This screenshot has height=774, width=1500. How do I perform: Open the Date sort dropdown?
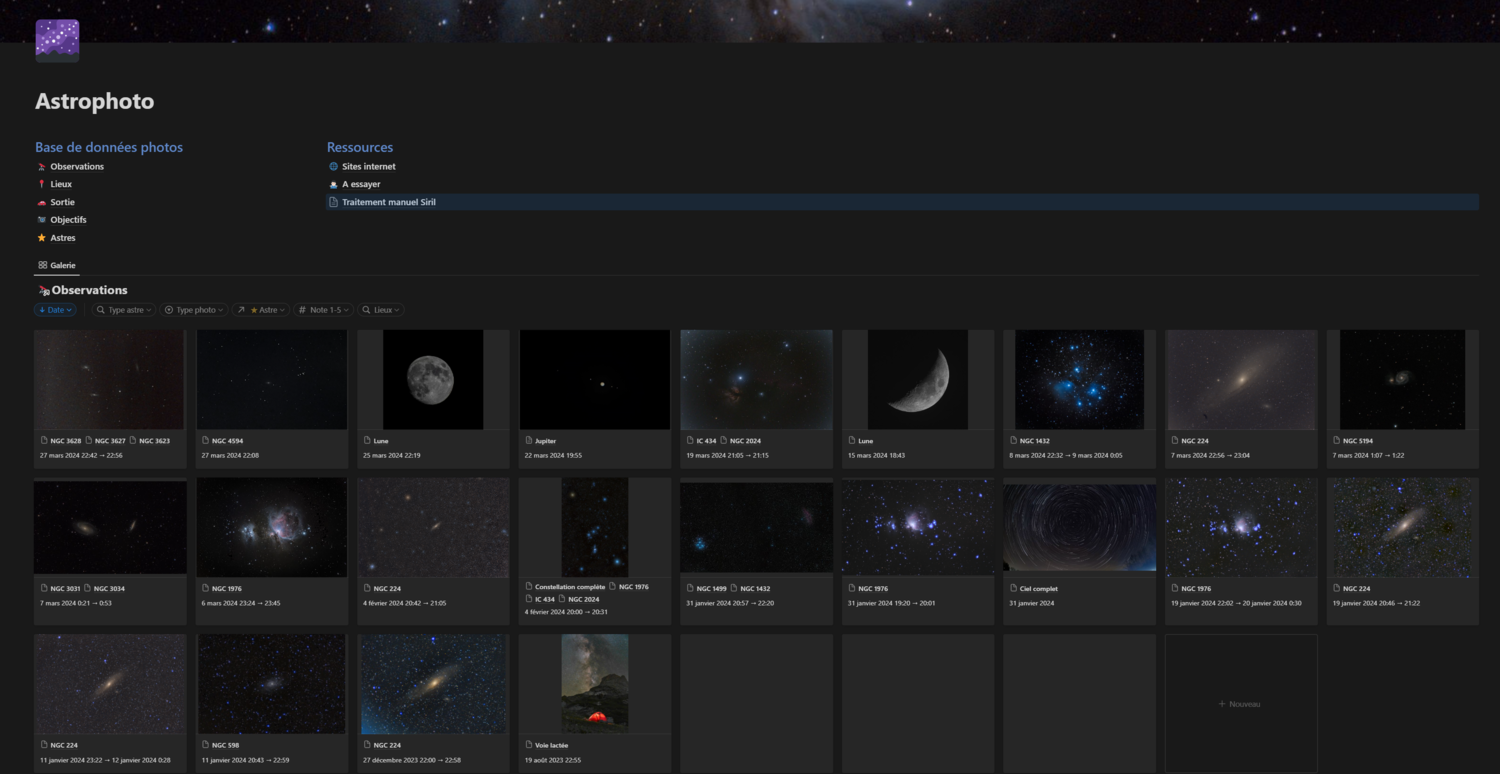click(55, 310)
